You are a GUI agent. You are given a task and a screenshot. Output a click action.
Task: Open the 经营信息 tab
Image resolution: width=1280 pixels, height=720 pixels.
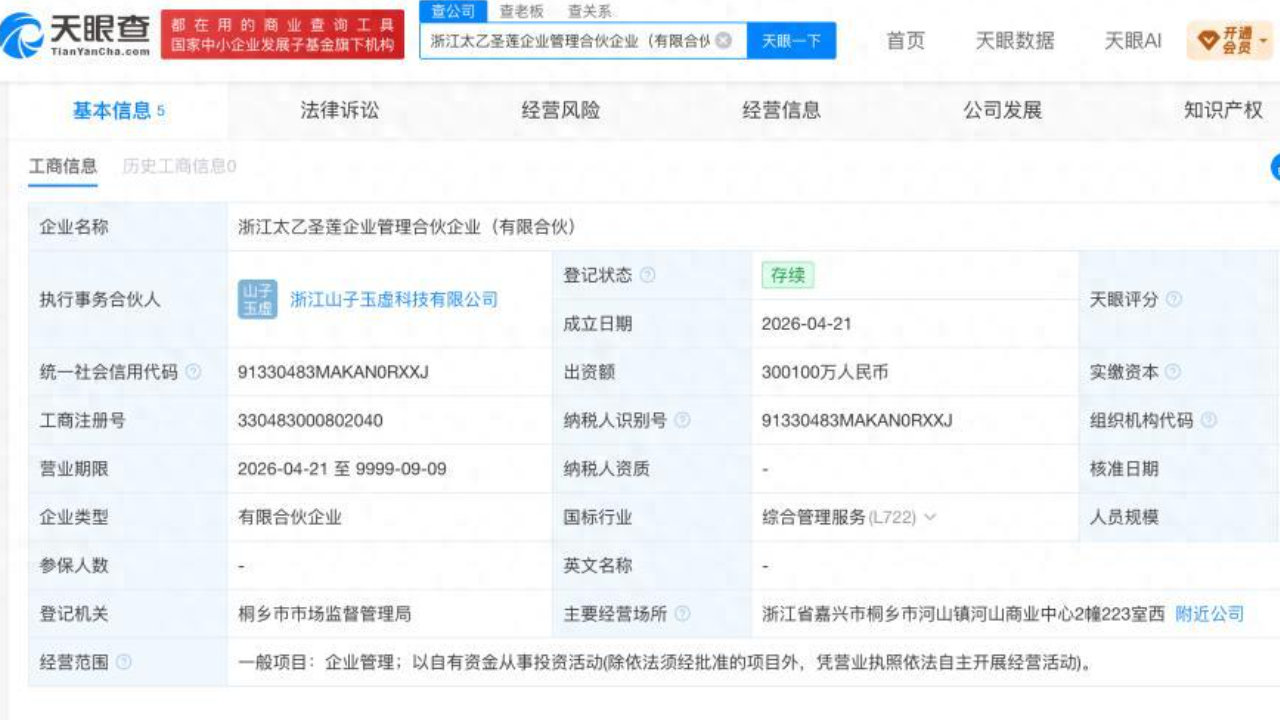[781, 110]
